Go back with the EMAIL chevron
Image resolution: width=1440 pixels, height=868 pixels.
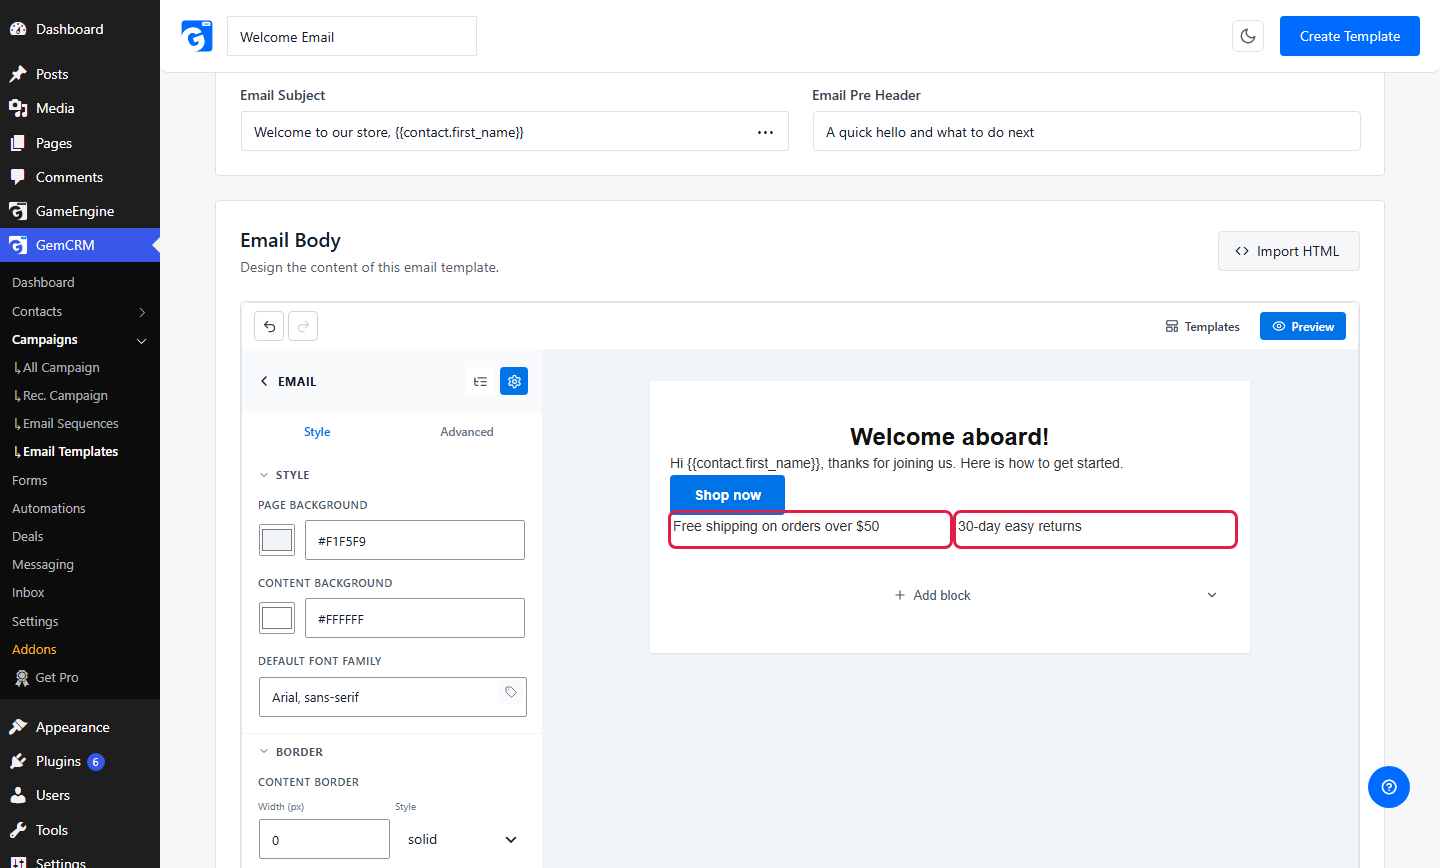tap(264, 381)
